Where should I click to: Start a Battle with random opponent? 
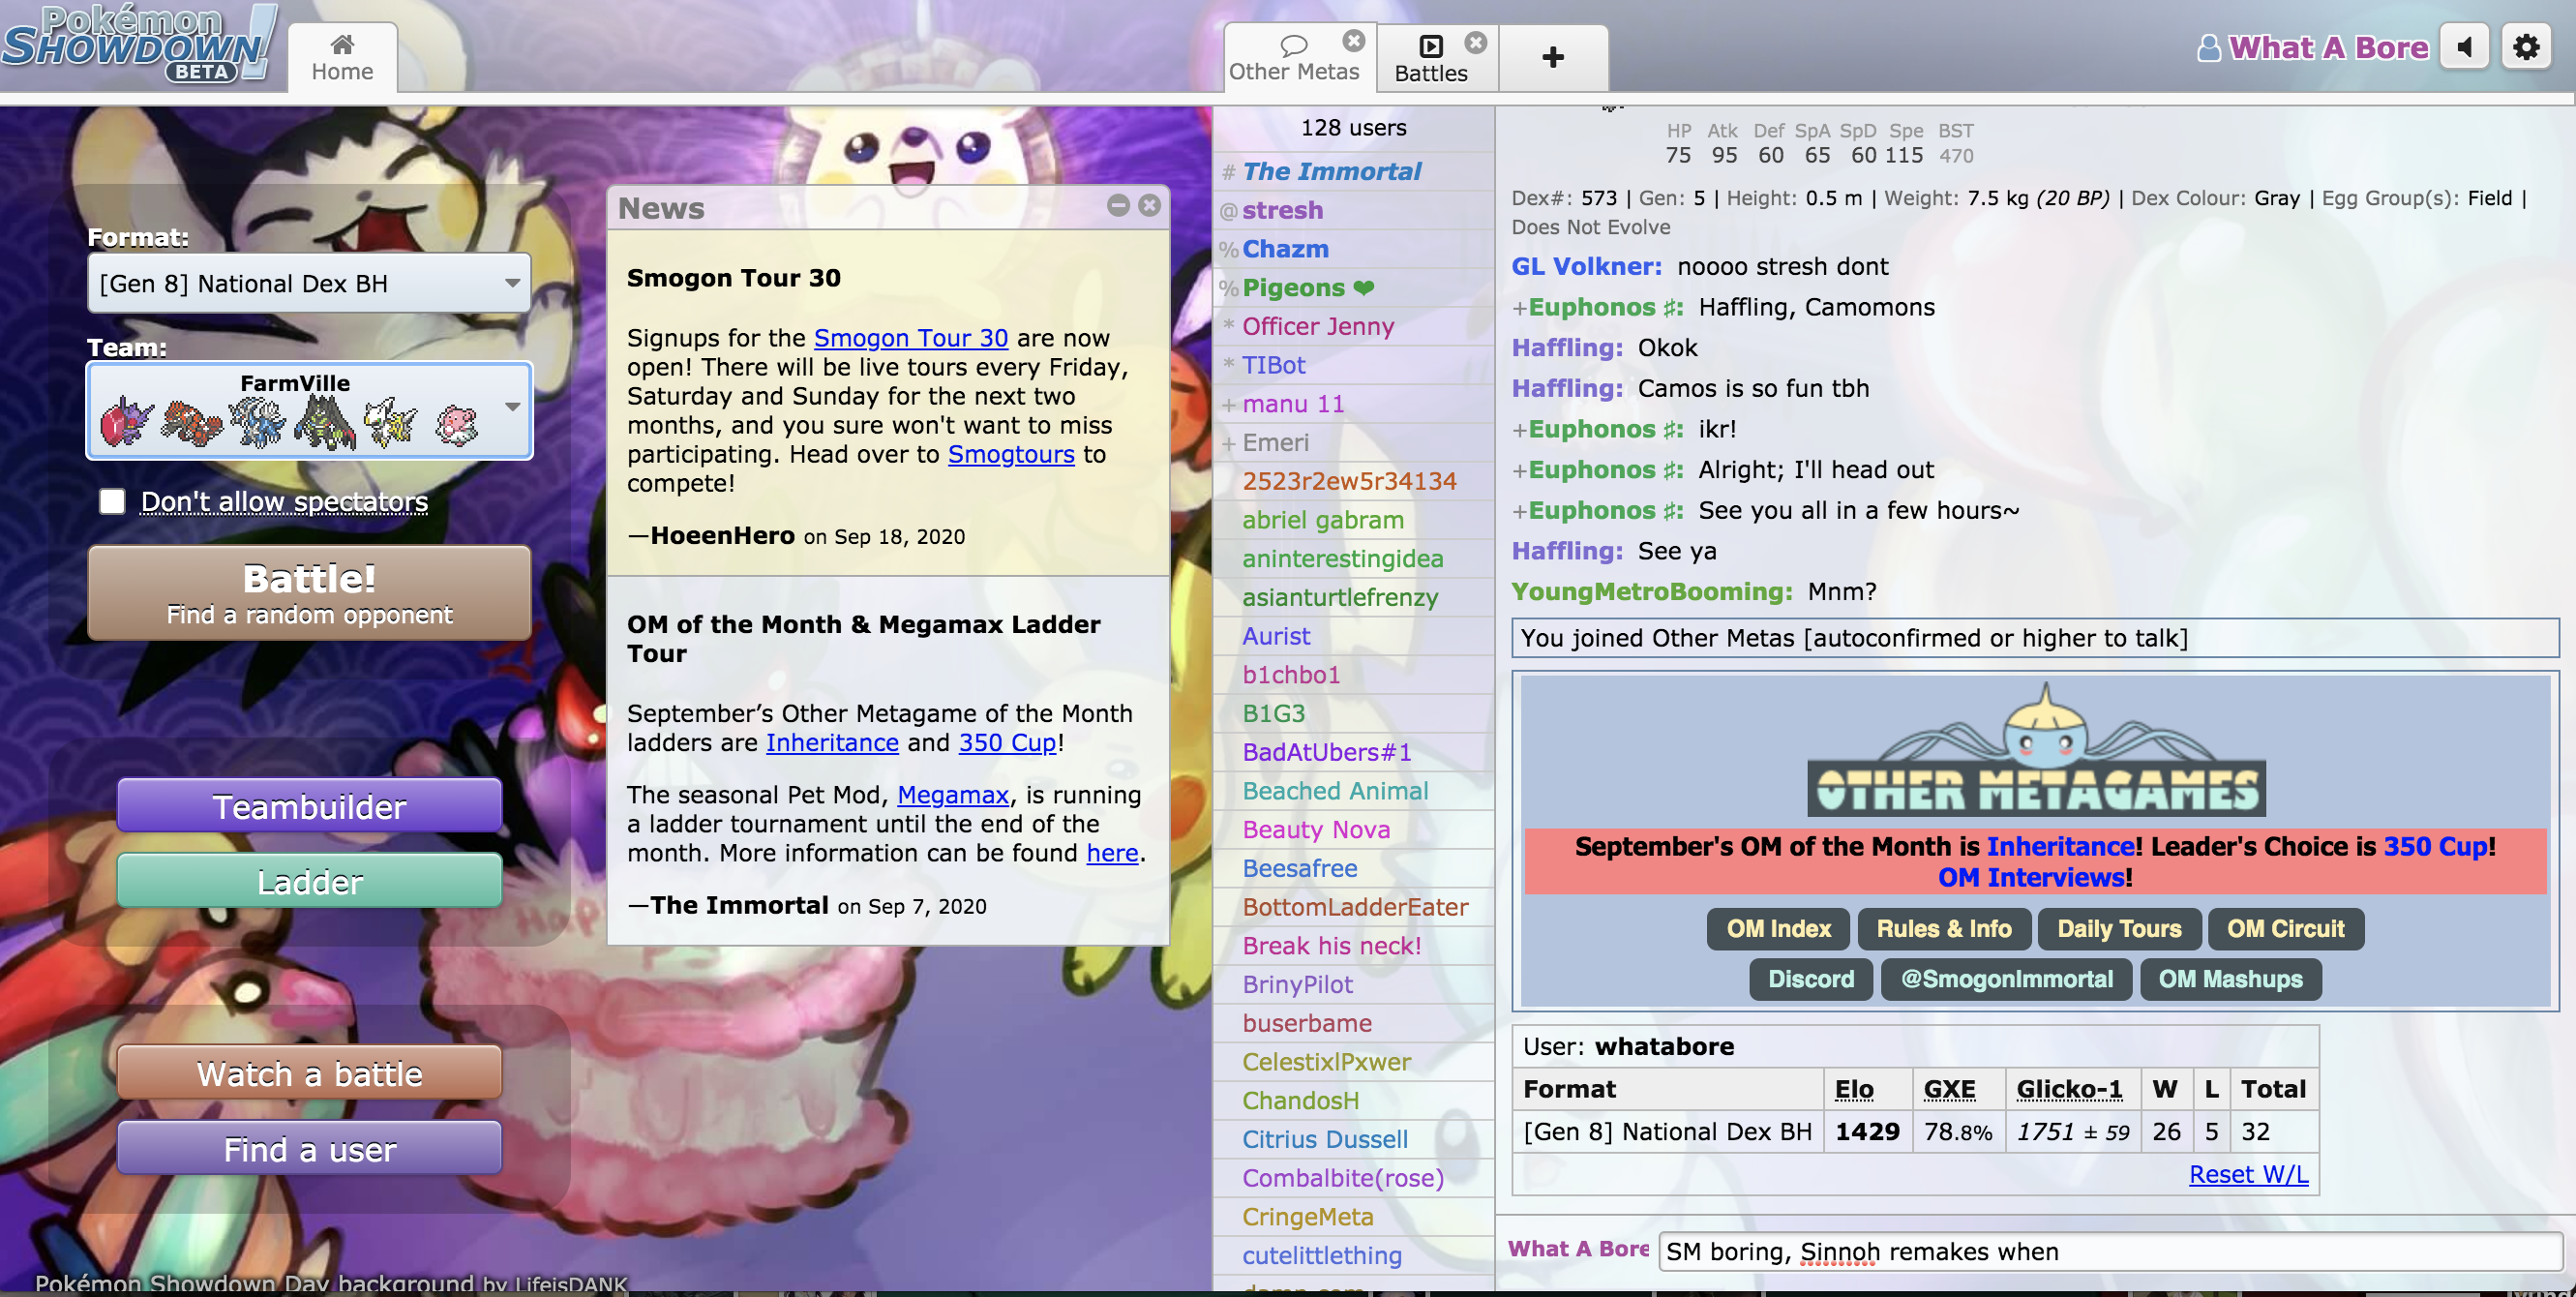(x=309, y=593)
